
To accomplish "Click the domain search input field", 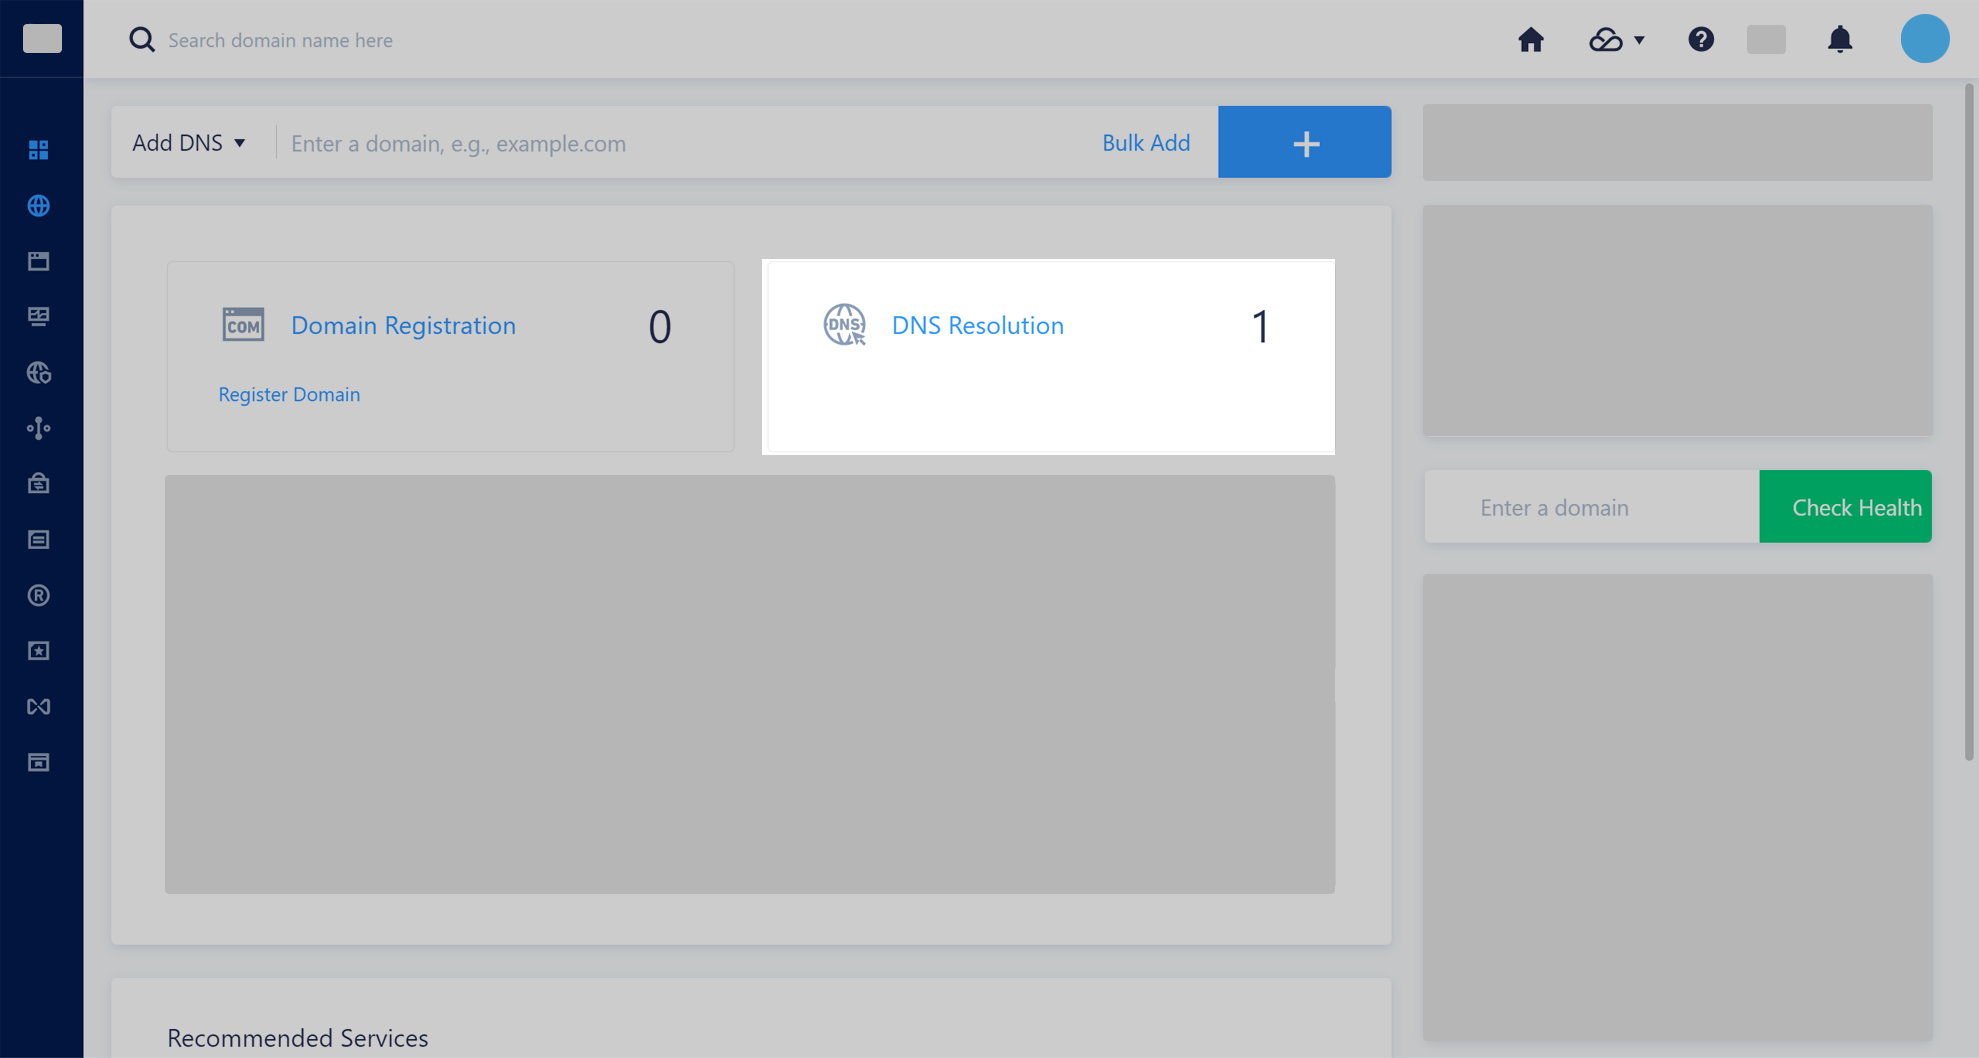I will pos(600,39).
